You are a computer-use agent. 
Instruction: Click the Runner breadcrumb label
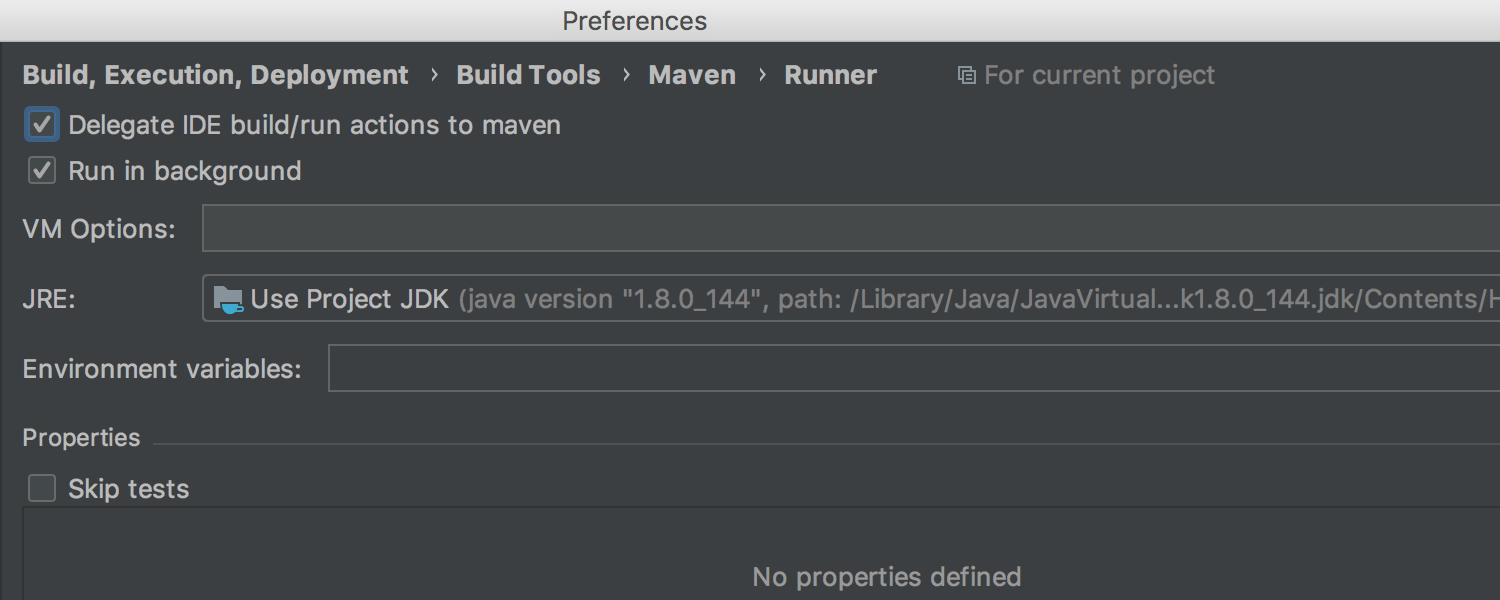(x=830, y=75)
